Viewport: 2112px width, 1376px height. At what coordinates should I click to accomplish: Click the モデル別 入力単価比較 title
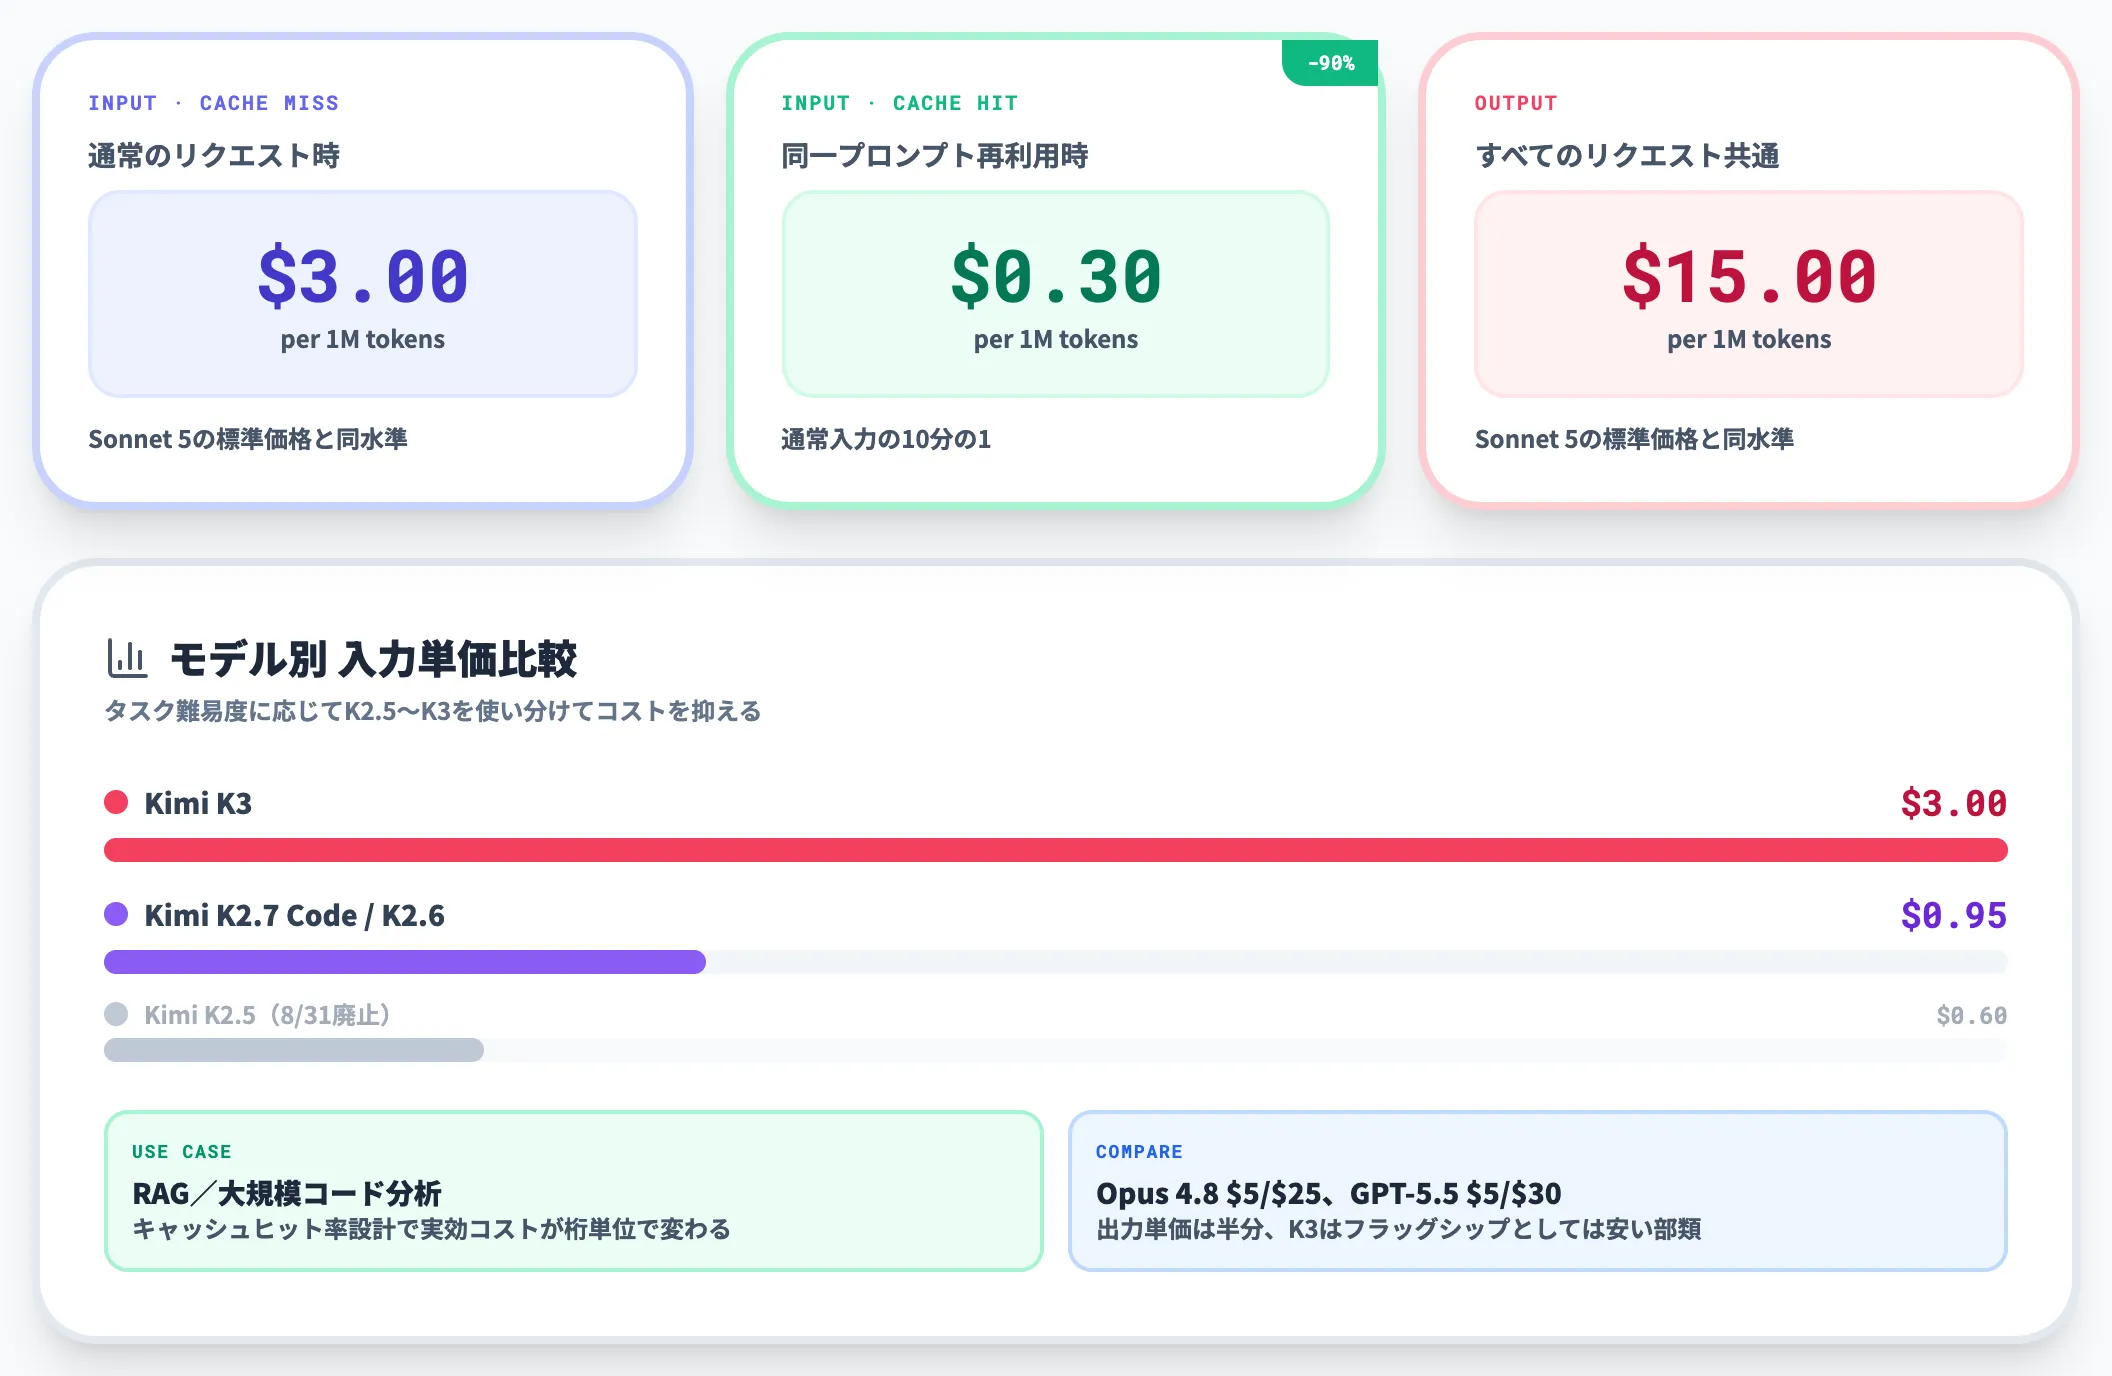(x=373, y=660)
